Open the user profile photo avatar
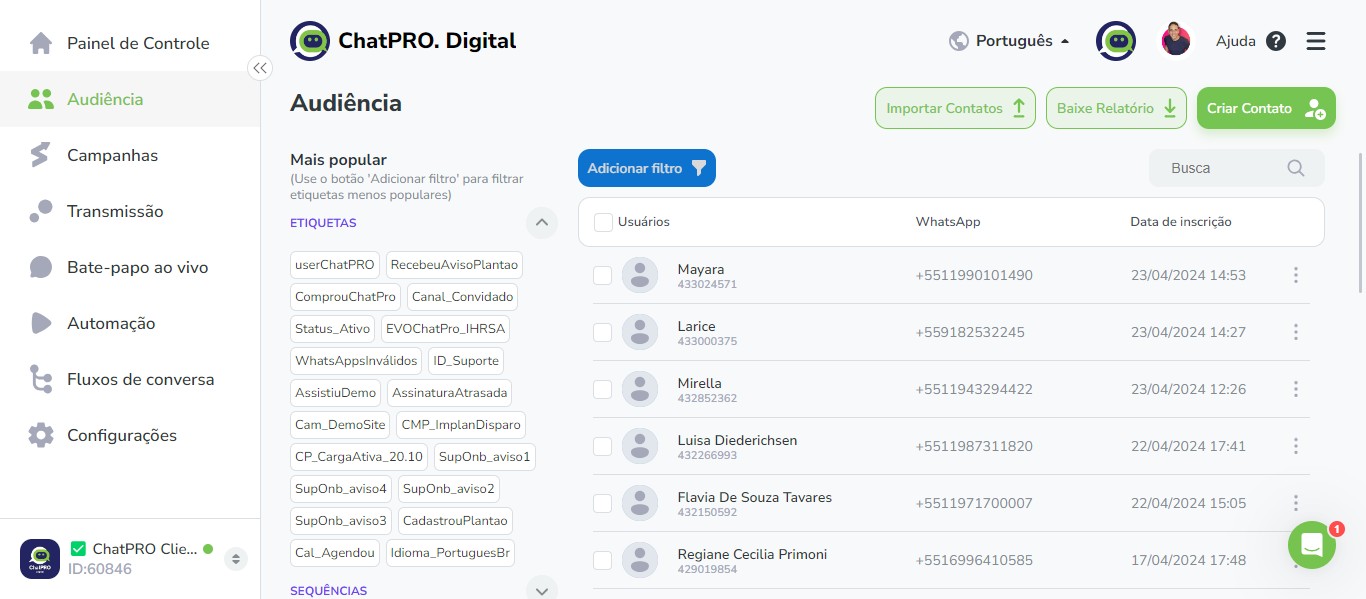The height and width of the screenshot is (599, 1366). coord(1176,41)
